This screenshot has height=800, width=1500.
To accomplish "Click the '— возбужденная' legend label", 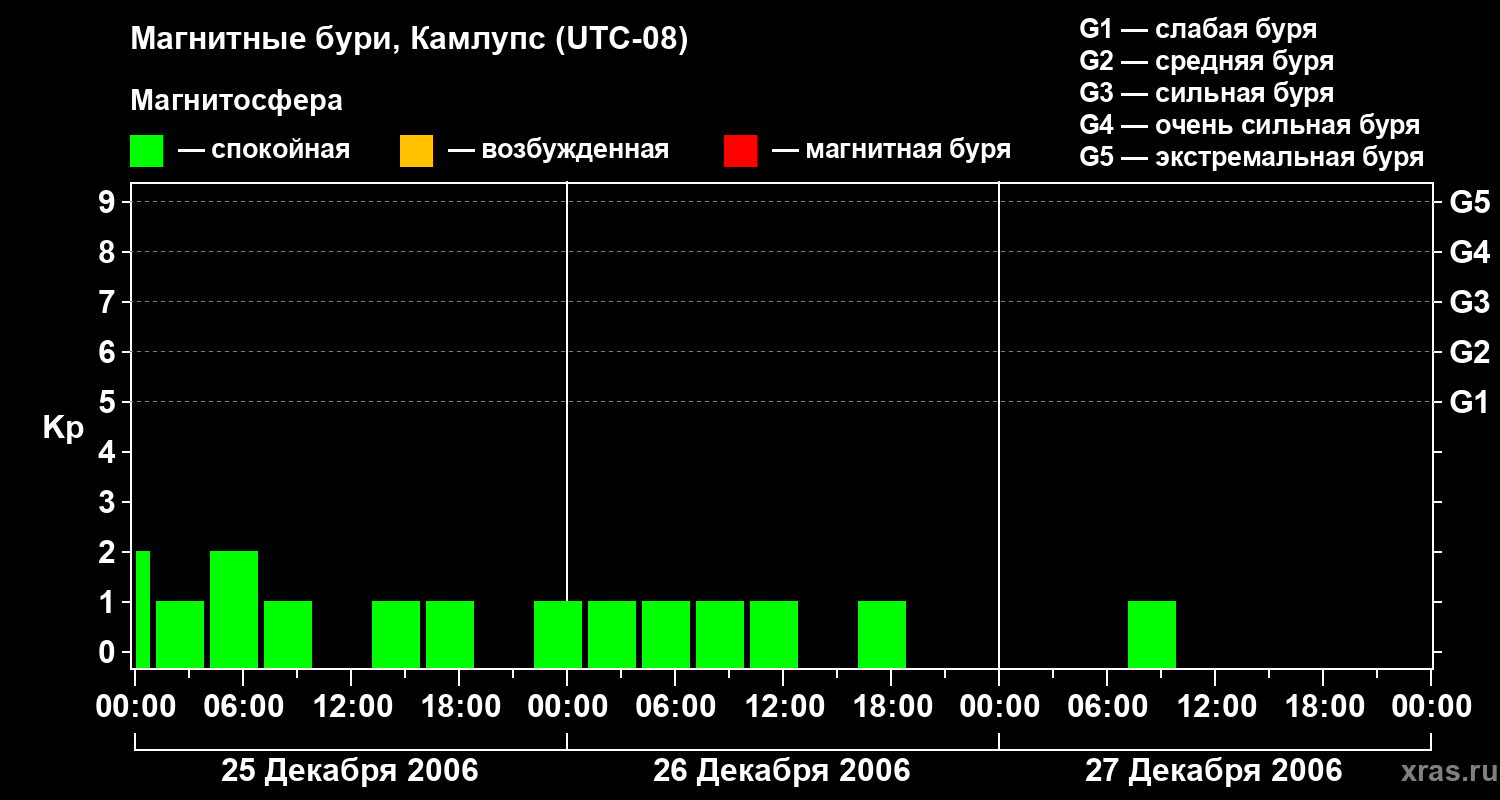I will coord(558,150).
